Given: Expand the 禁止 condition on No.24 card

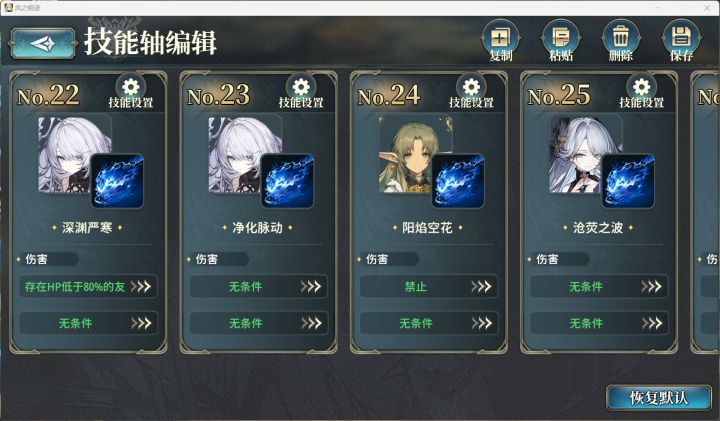Looking at the screenshot, I should coord(429,287).
